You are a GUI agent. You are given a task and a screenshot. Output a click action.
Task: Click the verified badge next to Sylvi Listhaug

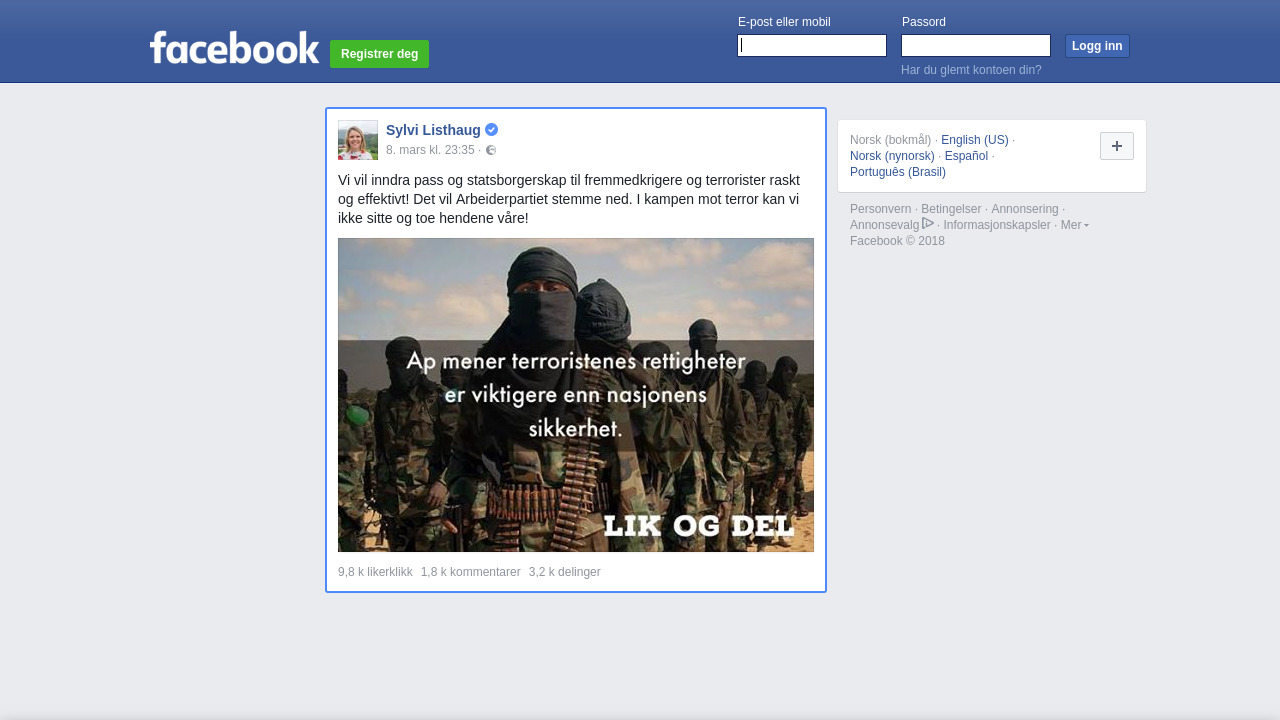pos(492,130)
